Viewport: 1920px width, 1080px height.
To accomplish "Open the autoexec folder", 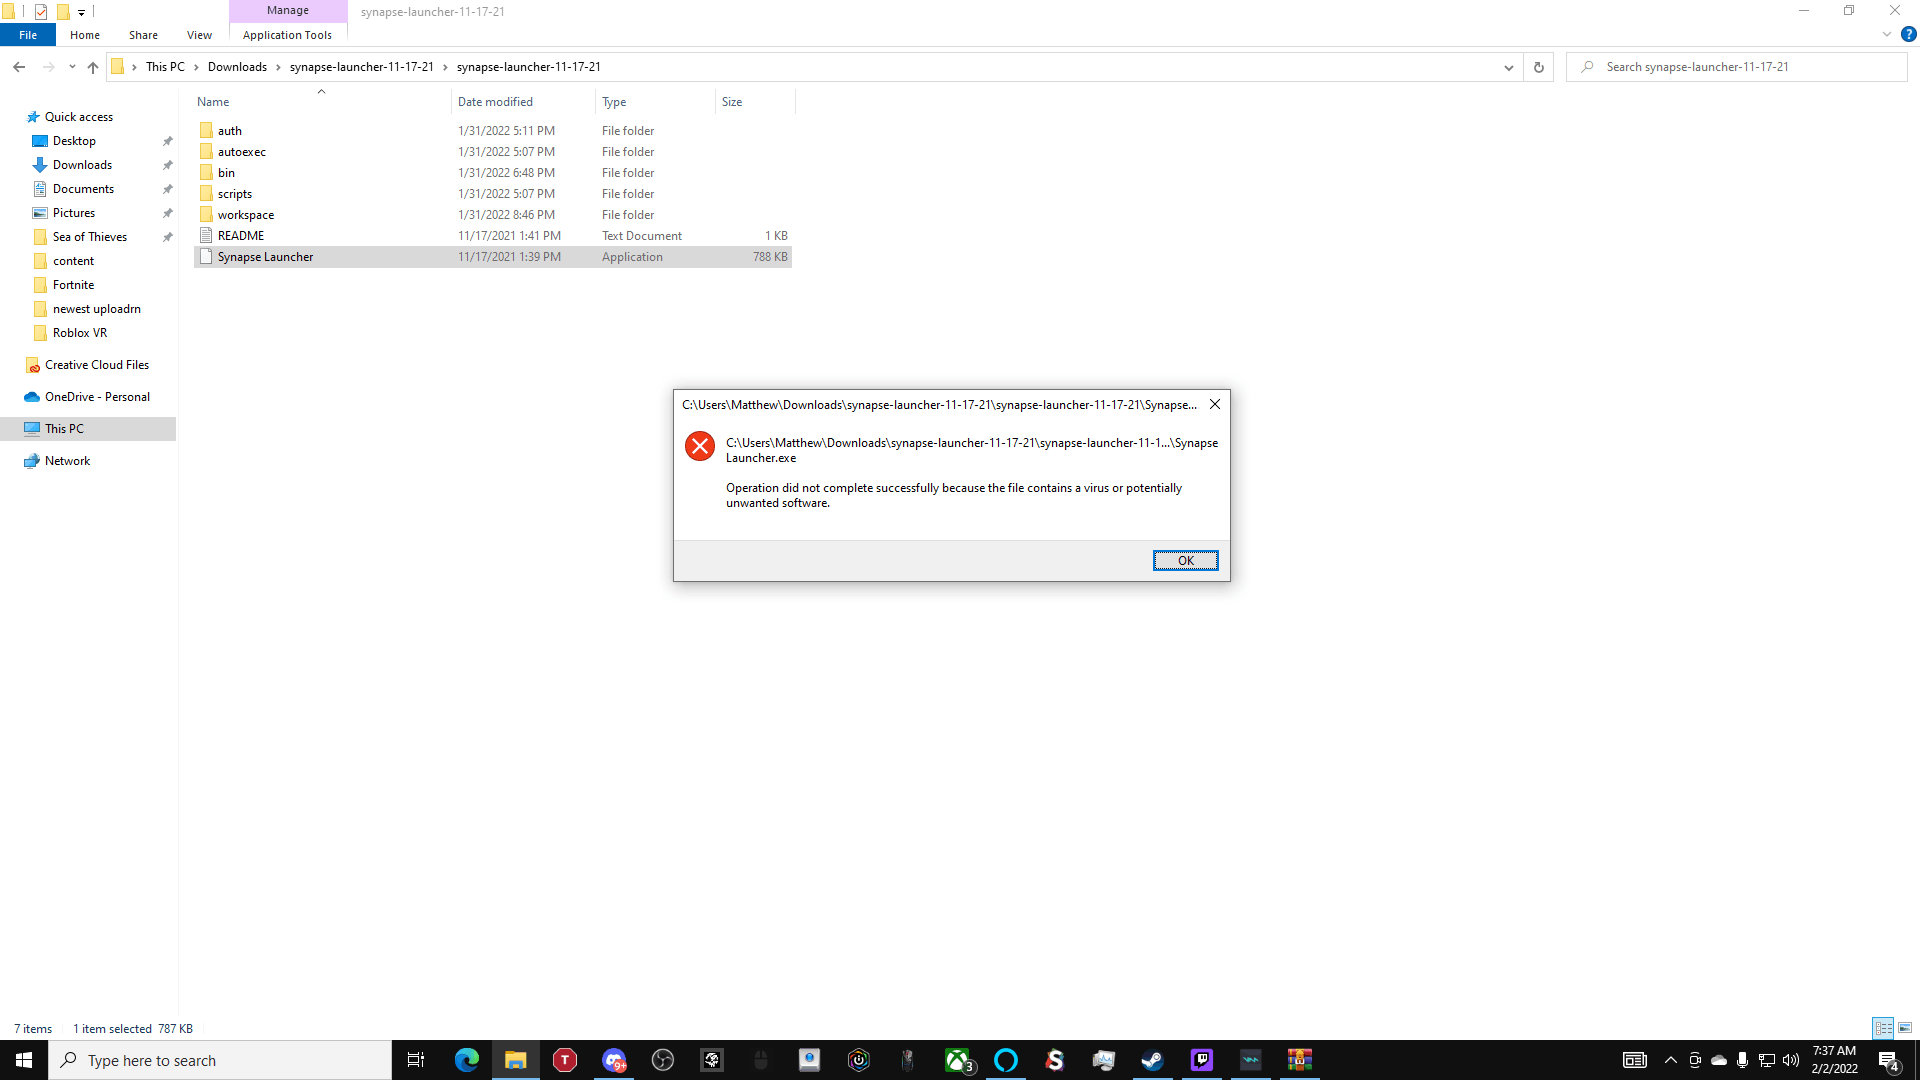I will [241, 150].
